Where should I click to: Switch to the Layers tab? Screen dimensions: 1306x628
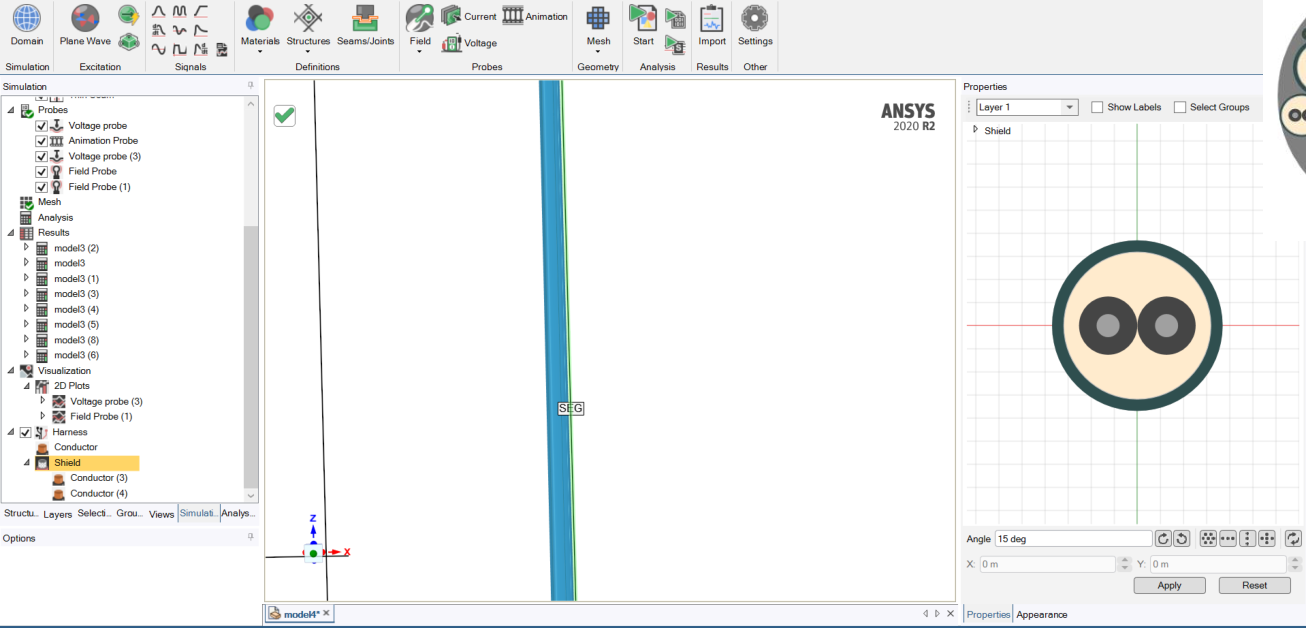coord(58,514)
